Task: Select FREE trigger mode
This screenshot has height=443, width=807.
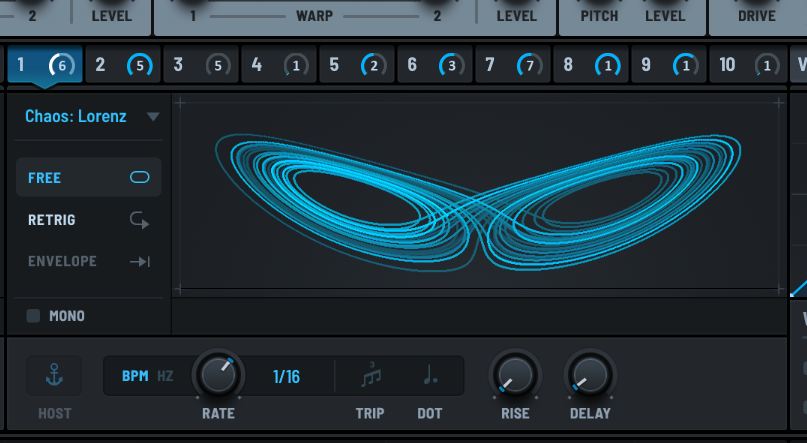Action: pos(89,178)
